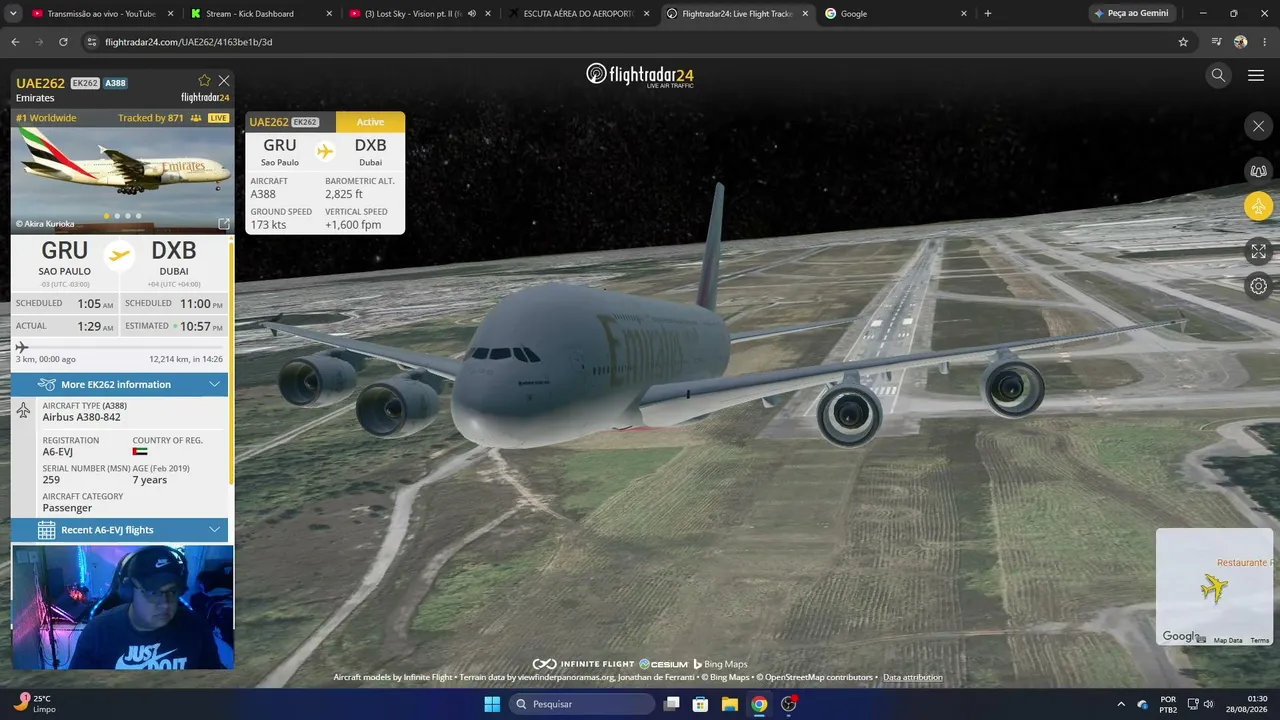This screenshot has height=720, width=1280.
Task: Open Flightradar24 search
Action: (x=1218, y=75)
